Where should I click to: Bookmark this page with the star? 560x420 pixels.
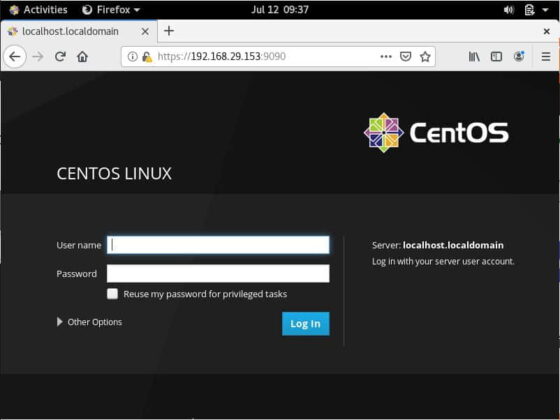tap(425, 56)
